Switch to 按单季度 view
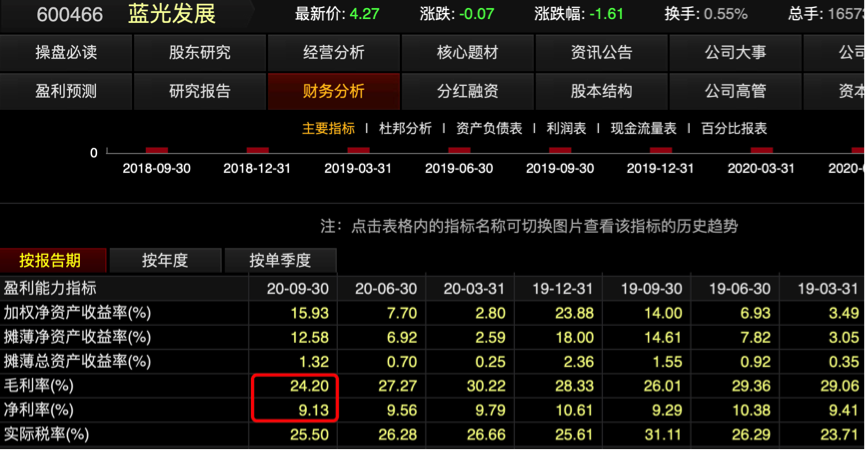 [x=280, y=260]
